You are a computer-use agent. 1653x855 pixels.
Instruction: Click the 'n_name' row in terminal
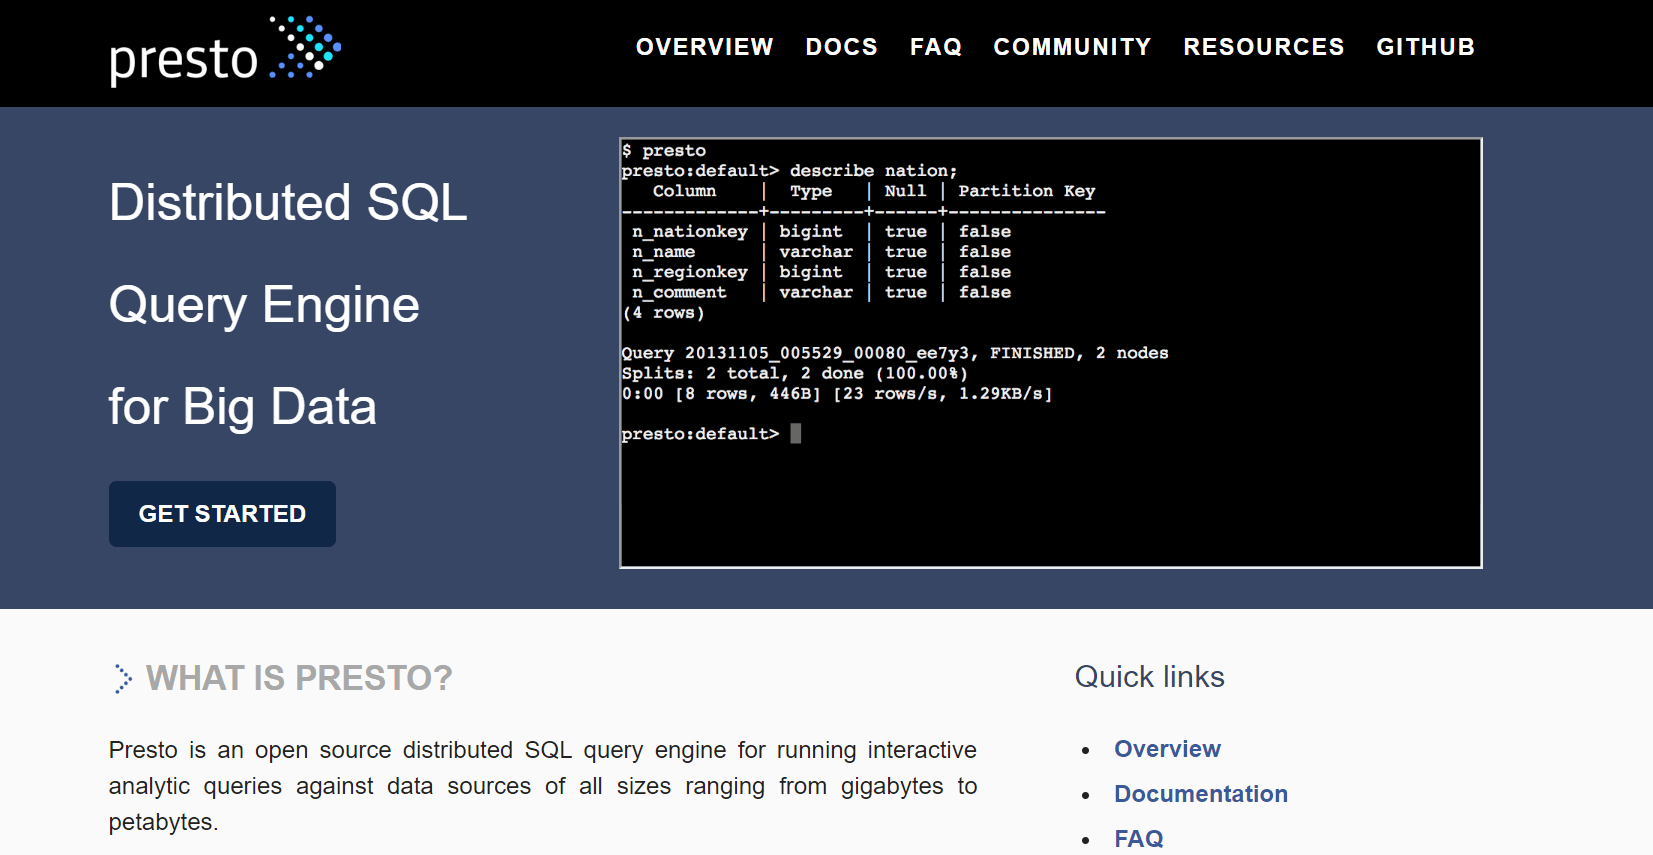[x=821, y=252]
